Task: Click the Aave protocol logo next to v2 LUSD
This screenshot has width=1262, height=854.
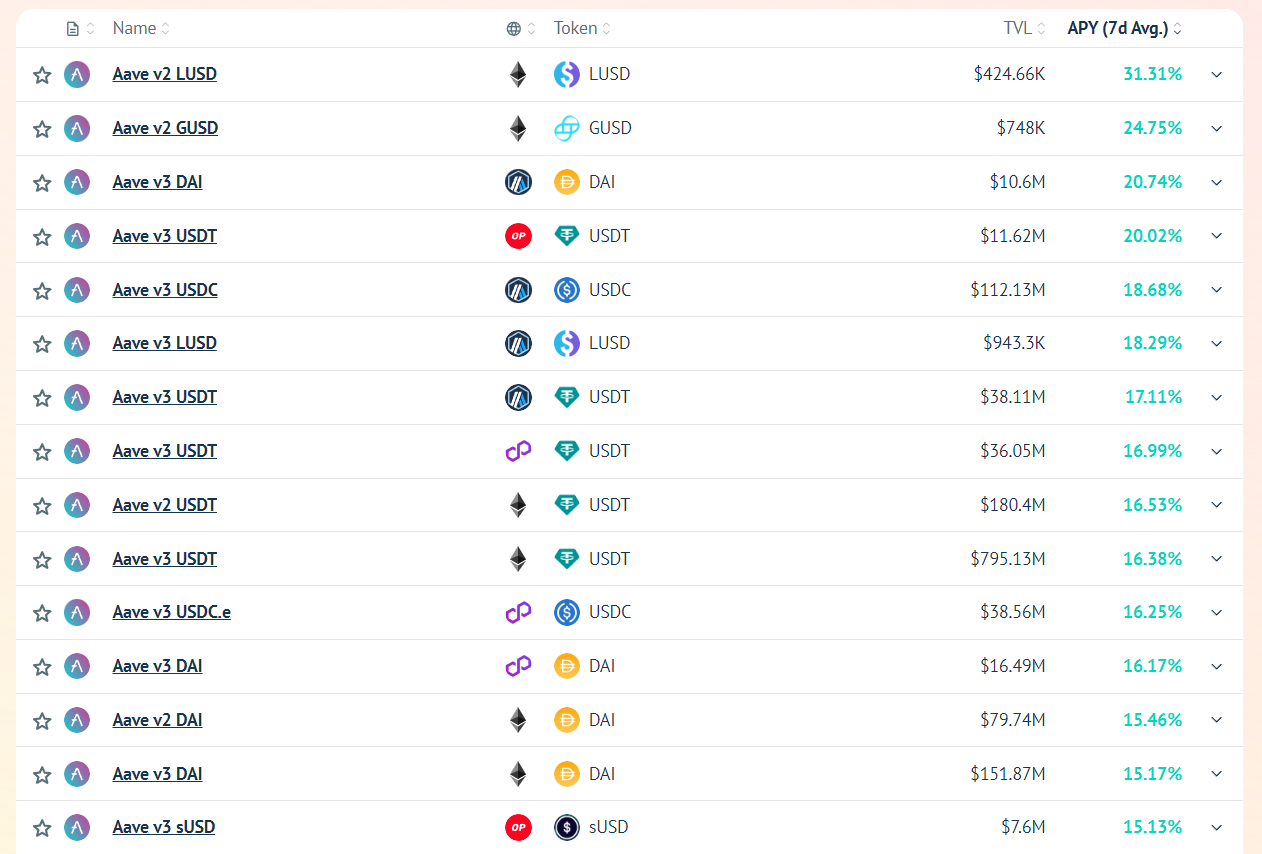Action: [77, 74]
